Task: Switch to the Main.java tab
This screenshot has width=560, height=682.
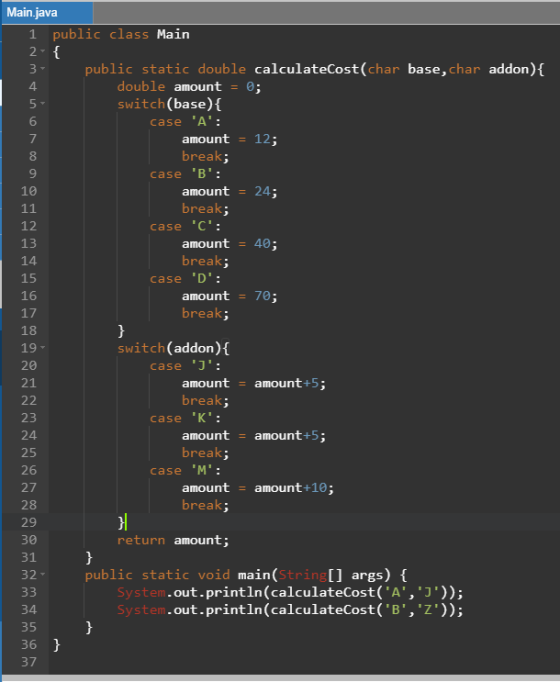Action: click(x=47, y=13)
